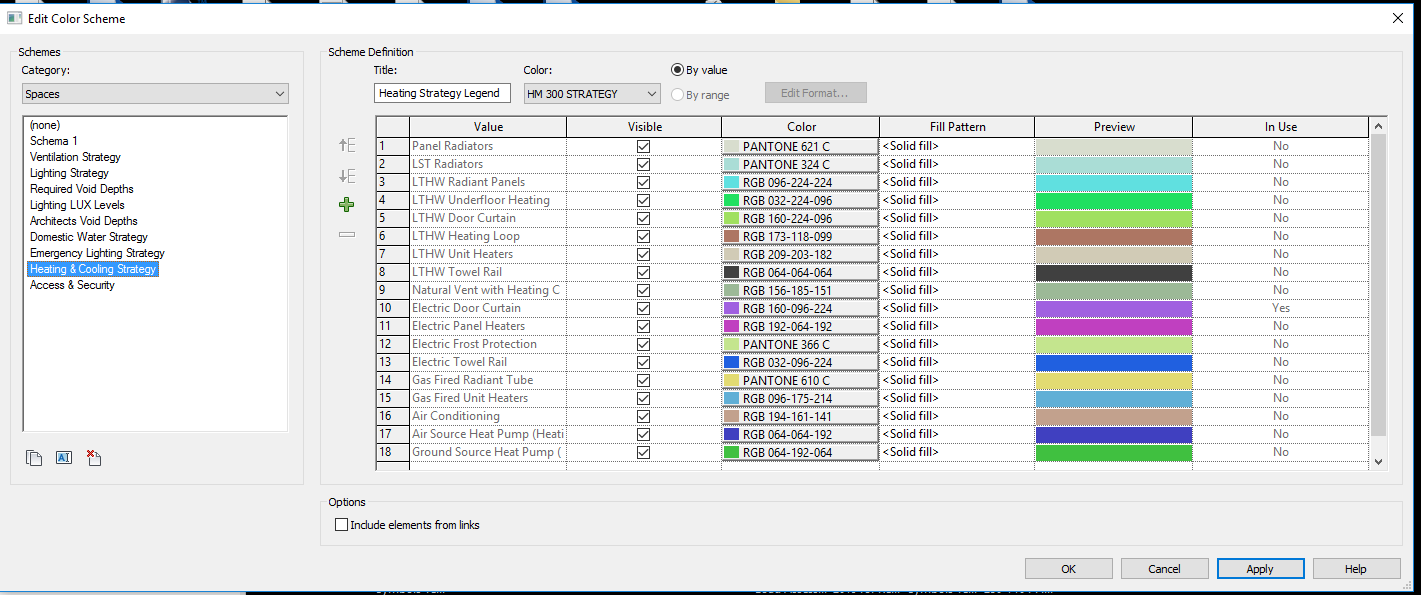Toggle the Visible checkbox for Panel Radiators
Image resolution: width=1422 pixels, height=596 pixels.
tap(643, 146)
